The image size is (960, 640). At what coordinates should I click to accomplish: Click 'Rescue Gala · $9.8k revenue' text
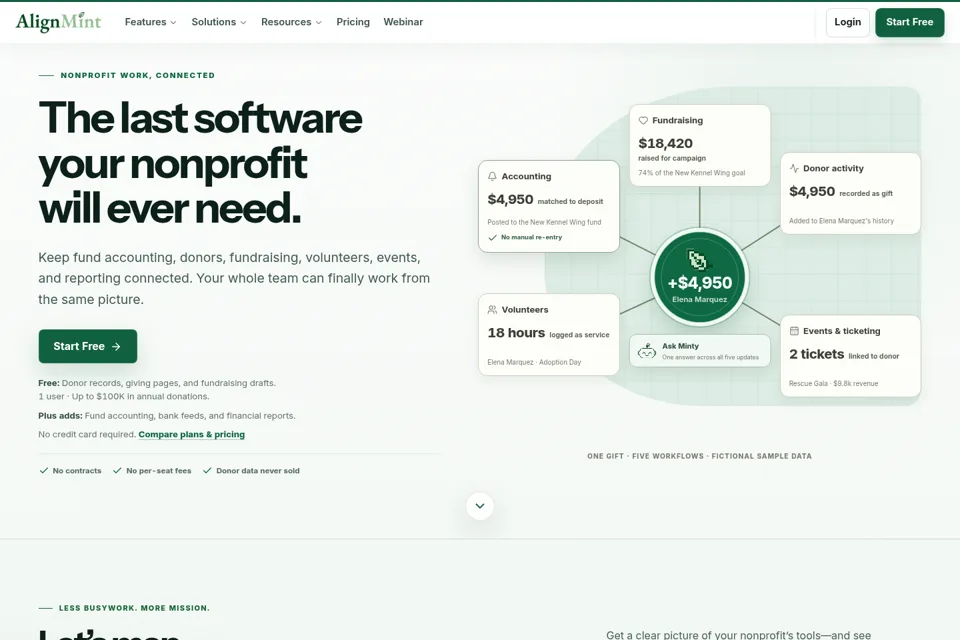coord(833,383)
